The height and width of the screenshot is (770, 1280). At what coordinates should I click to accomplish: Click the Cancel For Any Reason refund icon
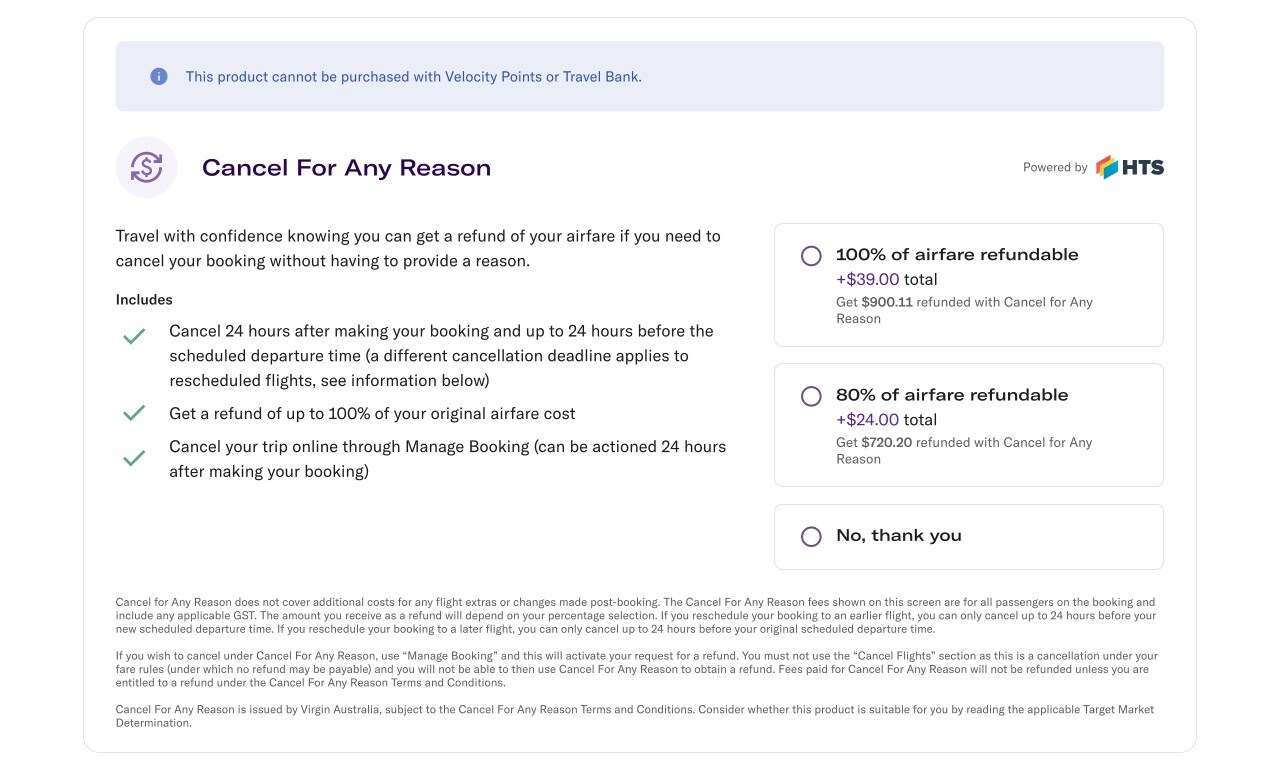146,167
